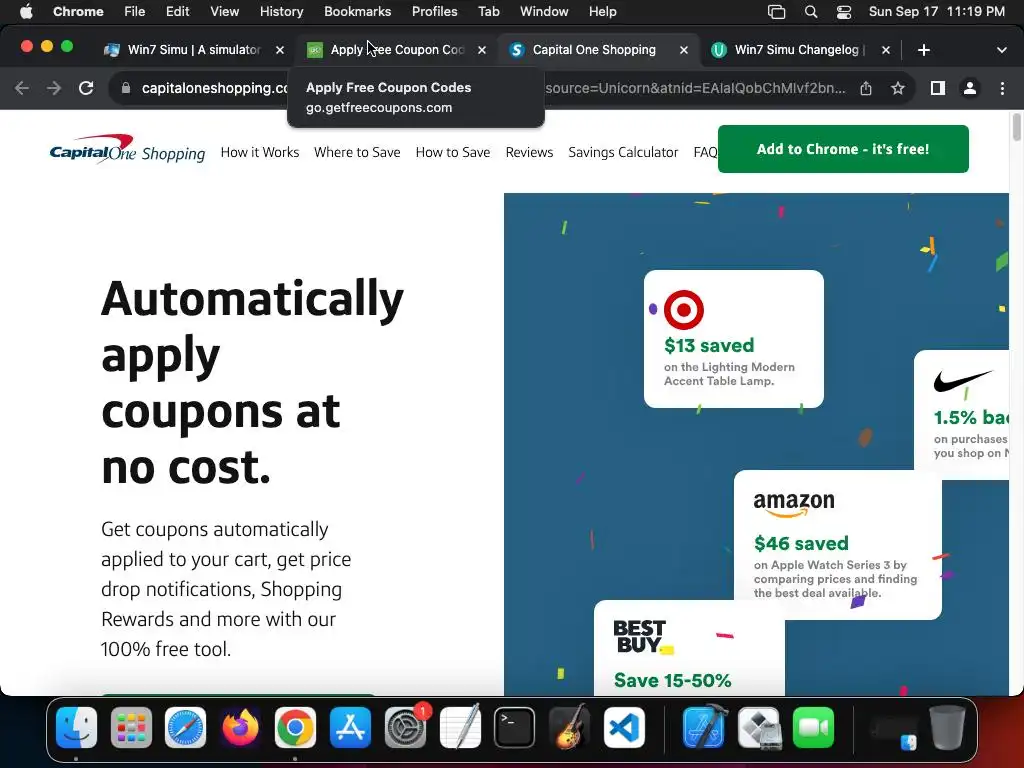Open the Chrome app menu
Image resolution: width=1024 pixels, height=768 pixels.
point(78,12)
